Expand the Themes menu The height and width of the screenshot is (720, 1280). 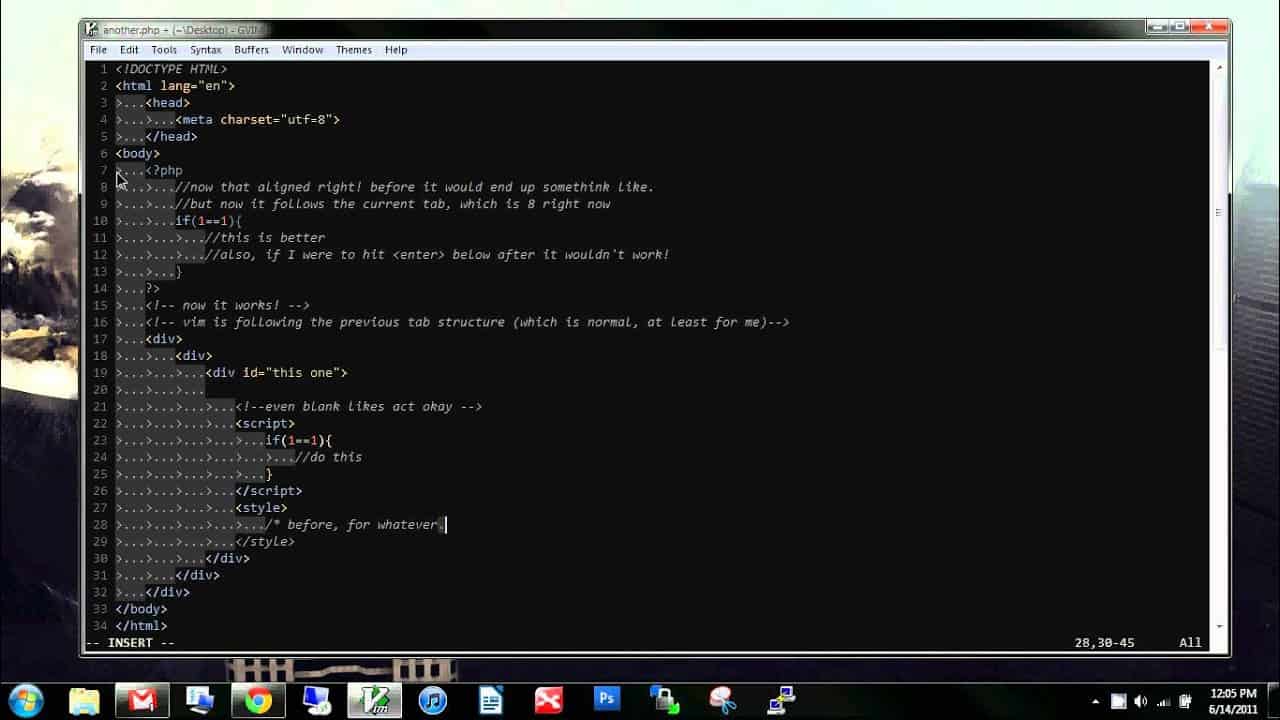click(353, 50)
